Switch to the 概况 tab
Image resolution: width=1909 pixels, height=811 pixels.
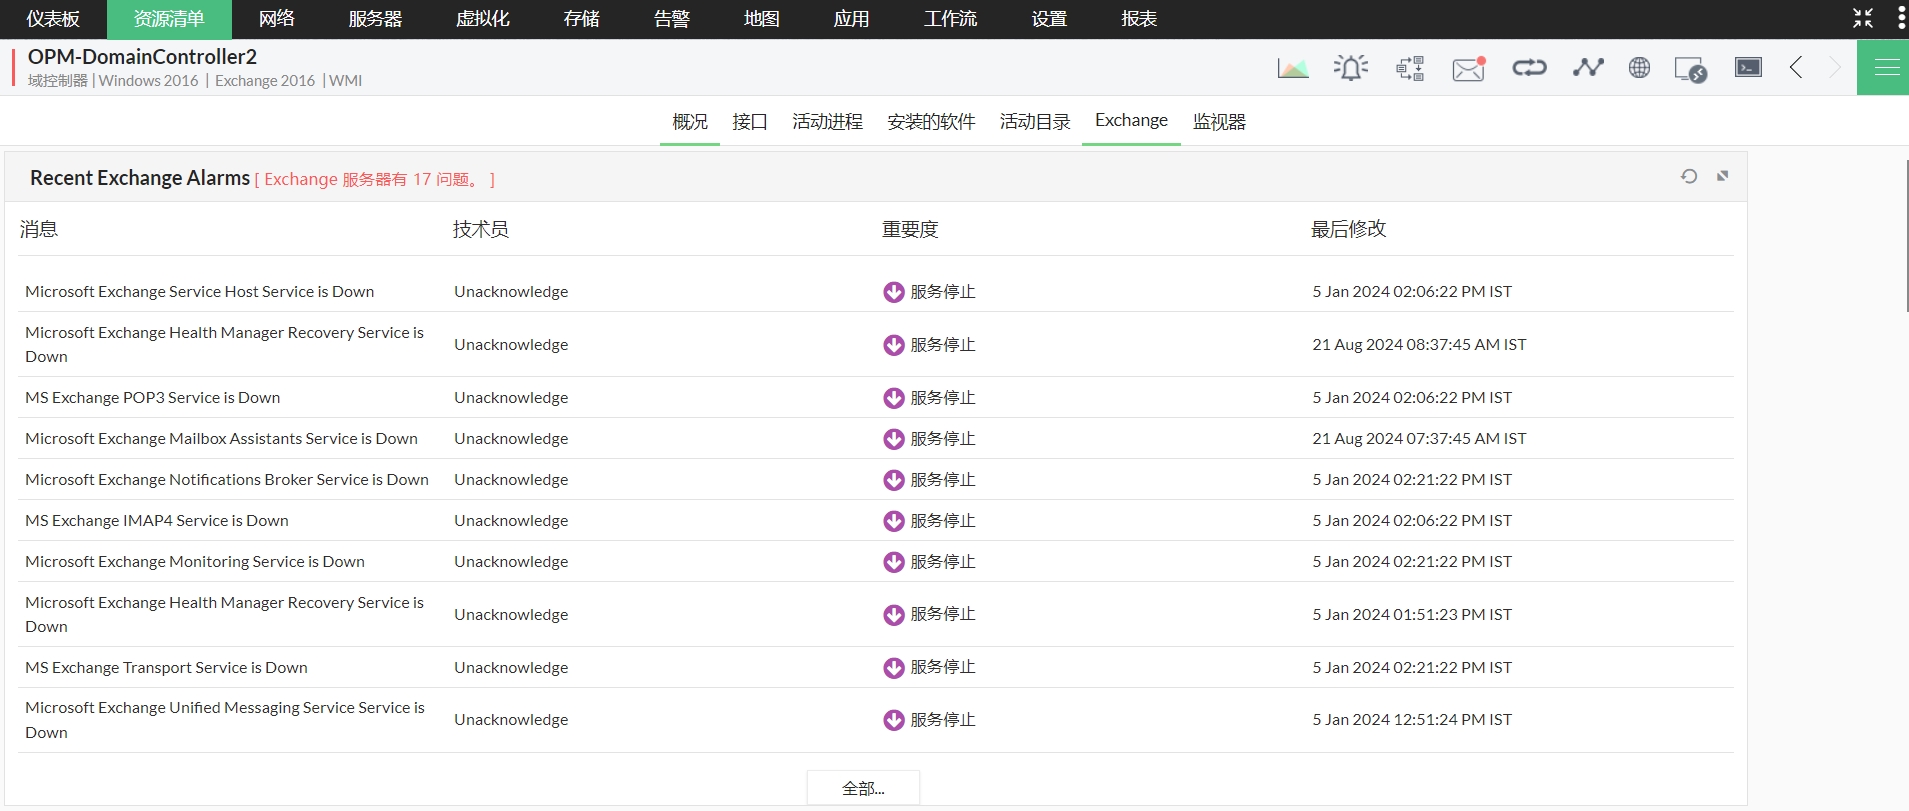[690, 122]
